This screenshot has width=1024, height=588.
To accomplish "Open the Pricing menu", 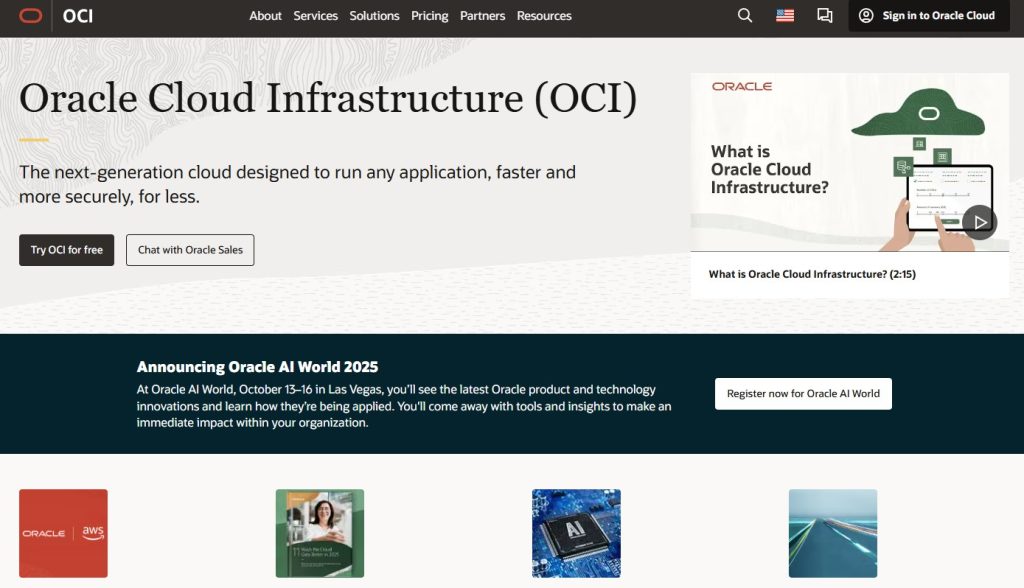I will click(x=430, y=16).
